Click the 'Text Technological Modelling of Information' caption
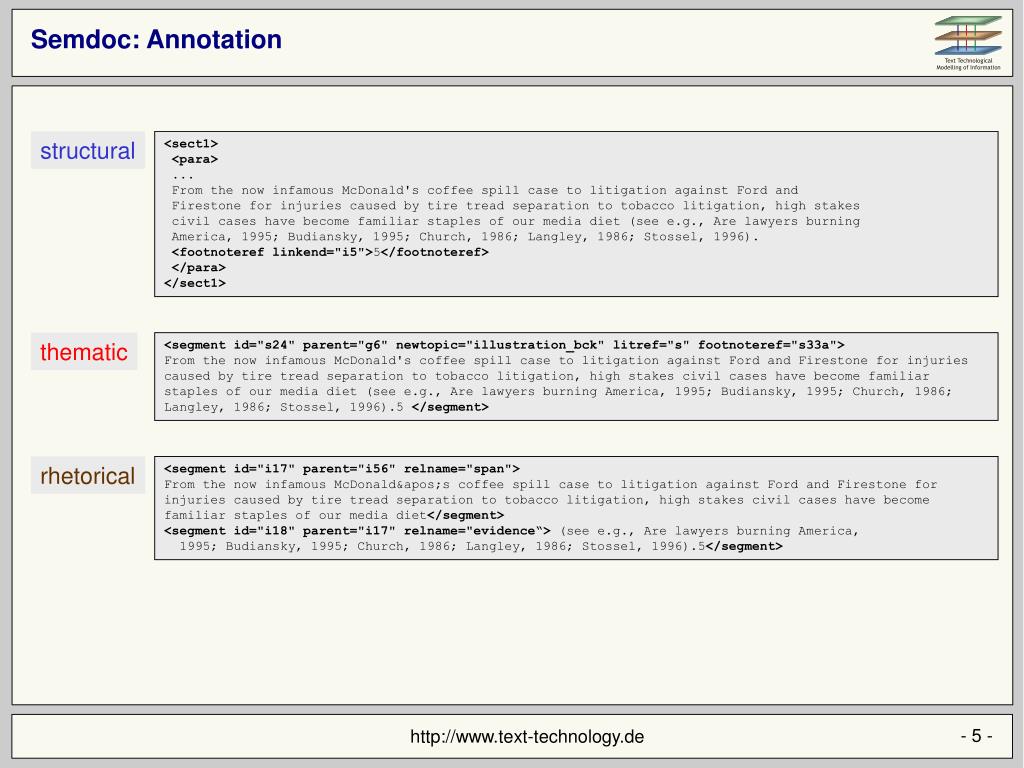This screenshot has width=1024, height=768. [968, 64]
